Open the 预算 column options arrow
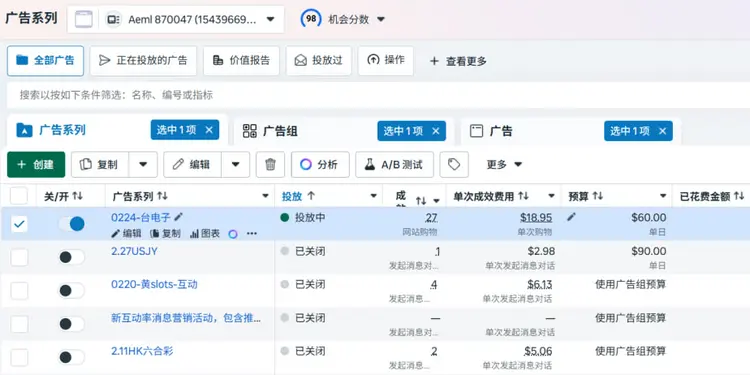 (x=663, y=196)
